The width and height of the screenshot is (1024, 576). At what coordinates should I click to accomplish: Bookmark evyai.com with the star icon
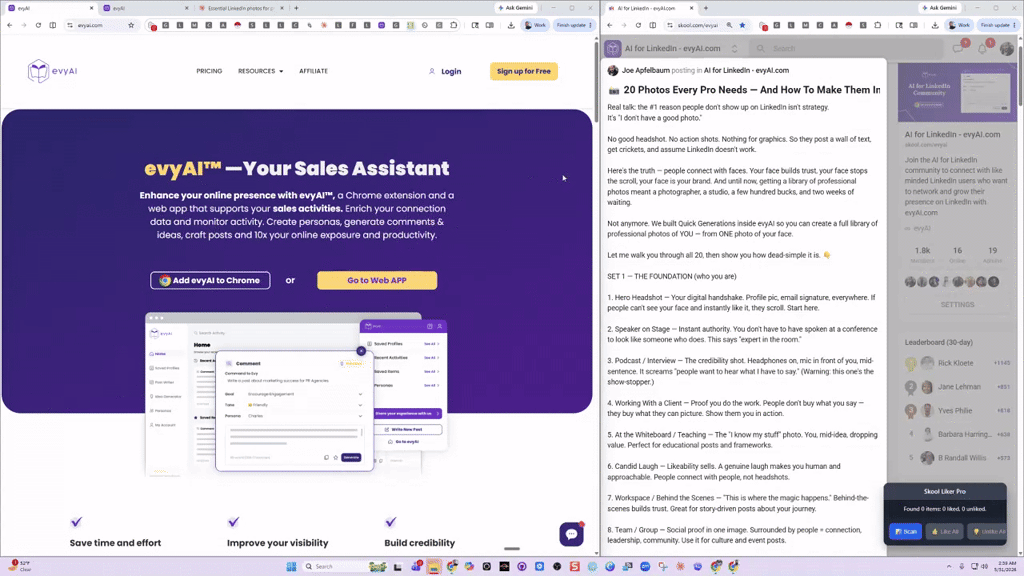click(131, 25)
